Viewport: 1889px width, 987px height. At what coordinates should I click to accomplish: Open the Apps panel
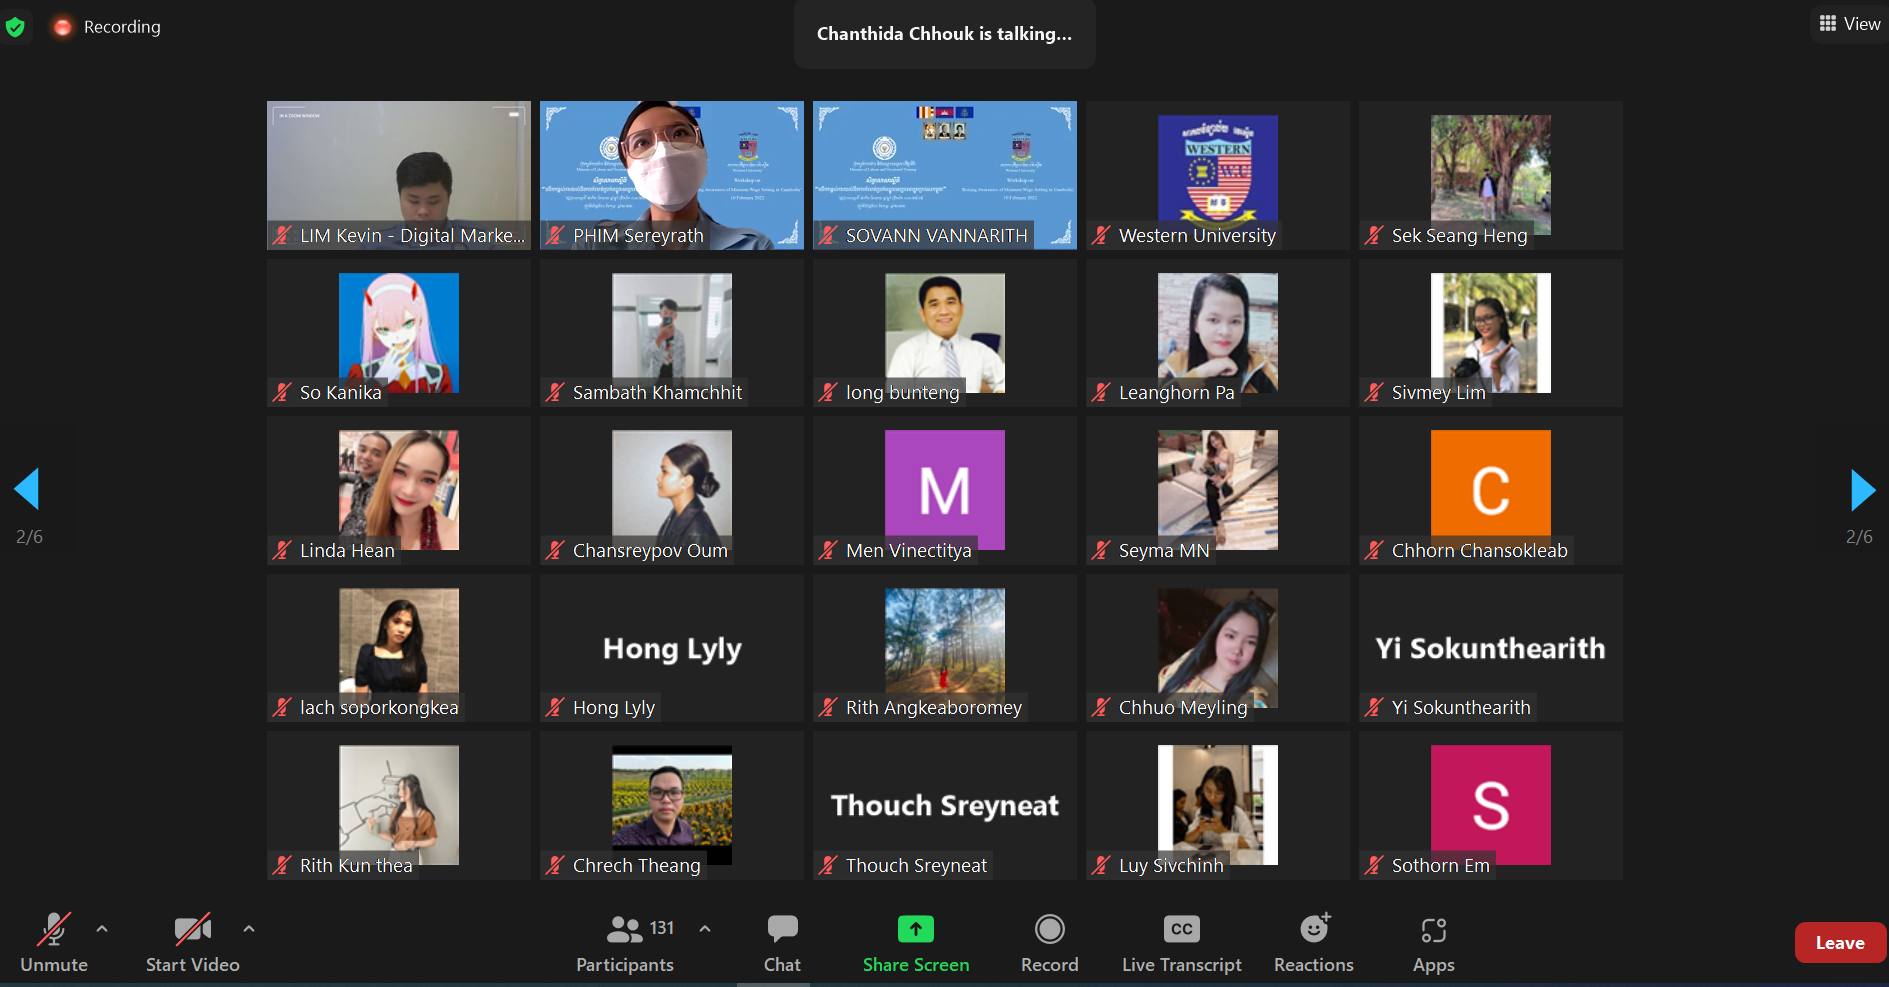1433,930
